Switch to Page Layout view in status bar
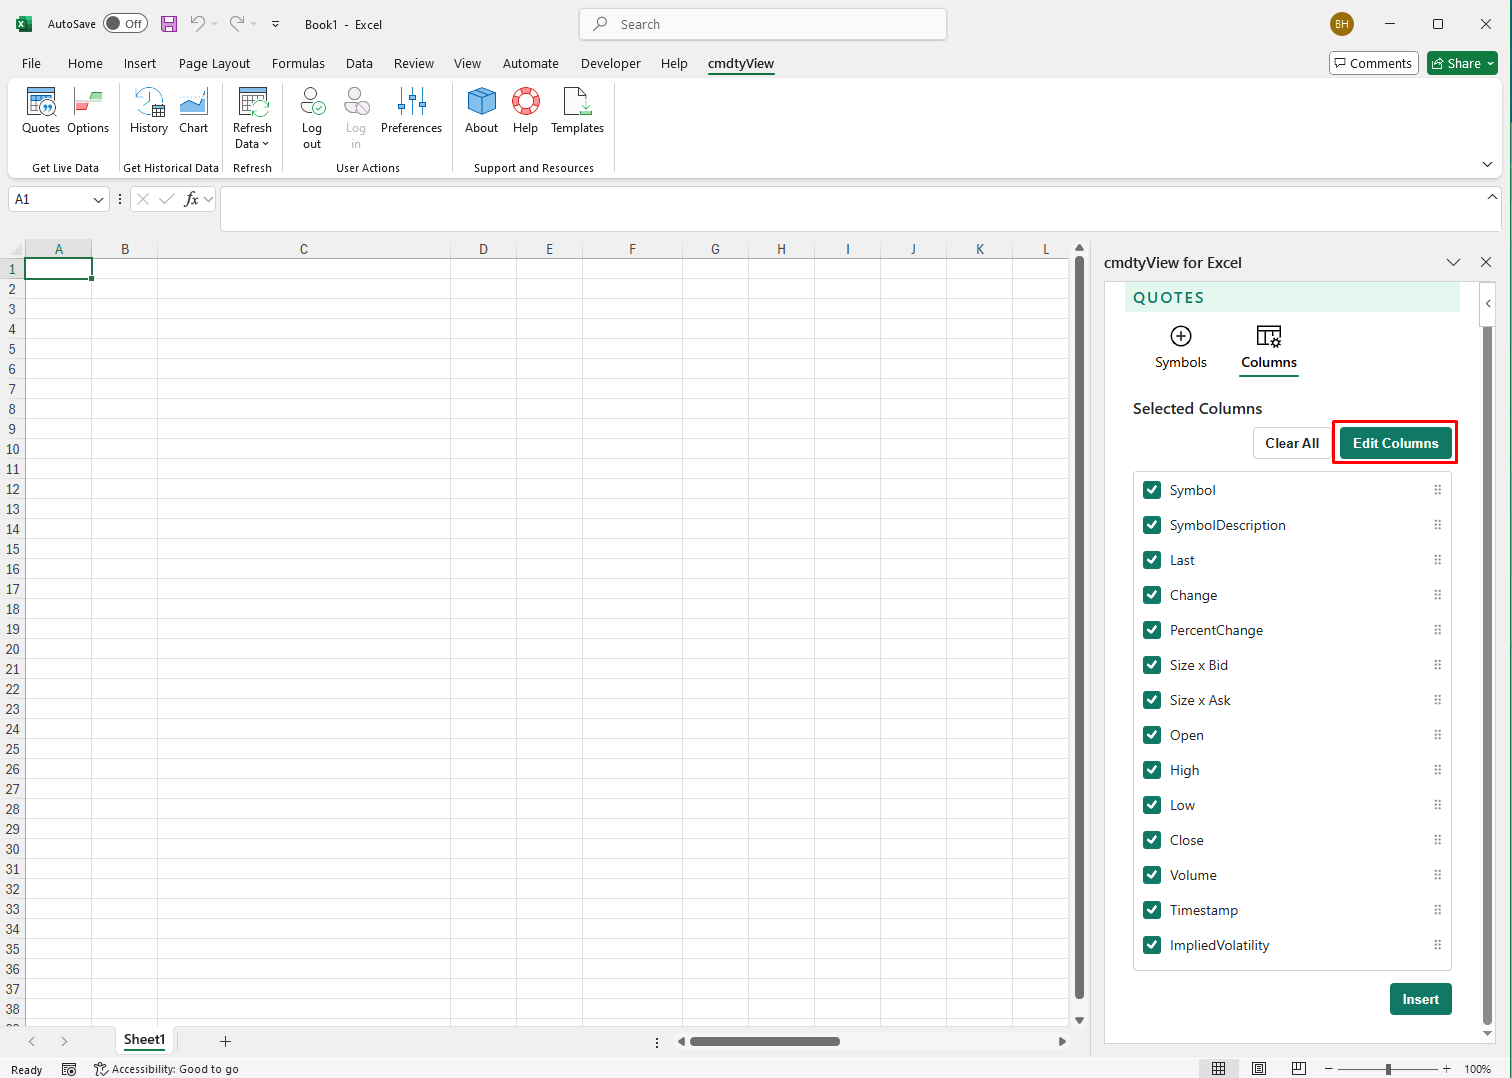The height and width of the screenshot is (1078, 1512). click(1259, 1069)
